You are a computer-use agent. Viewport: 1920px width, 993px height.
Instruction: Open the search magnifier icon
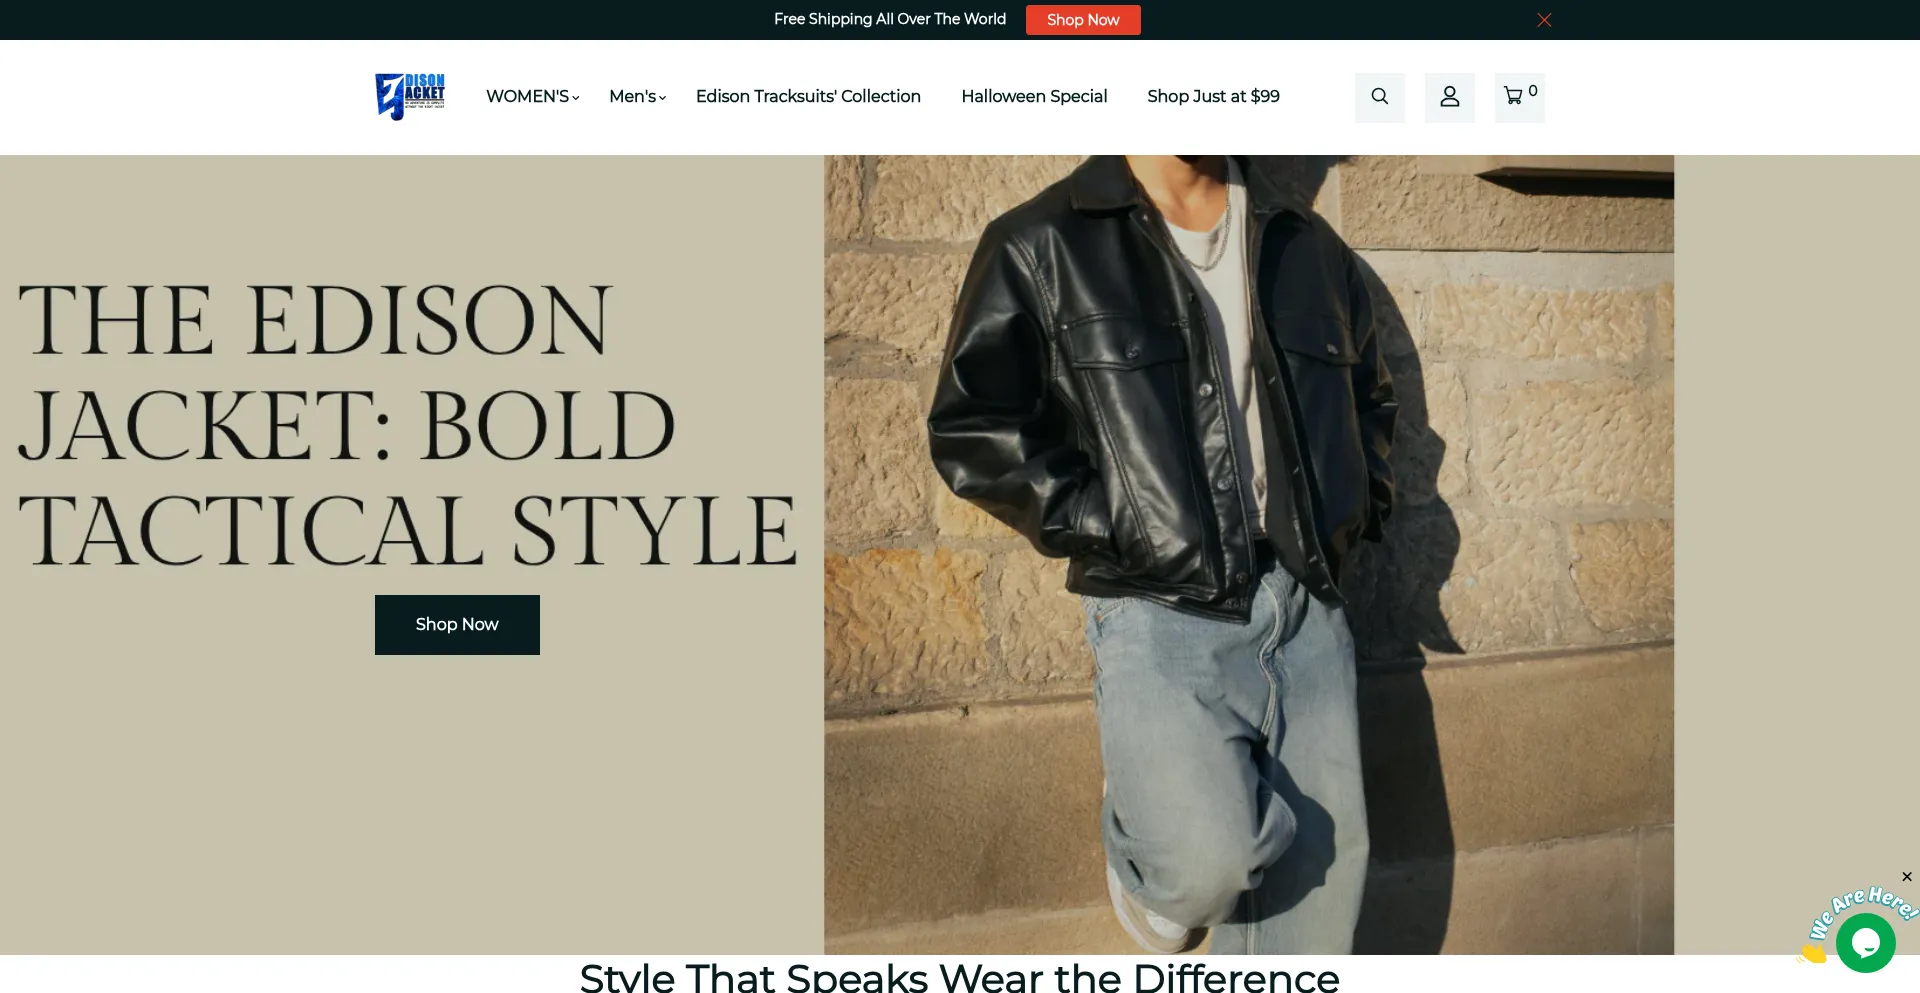(x=1379, y=97)
